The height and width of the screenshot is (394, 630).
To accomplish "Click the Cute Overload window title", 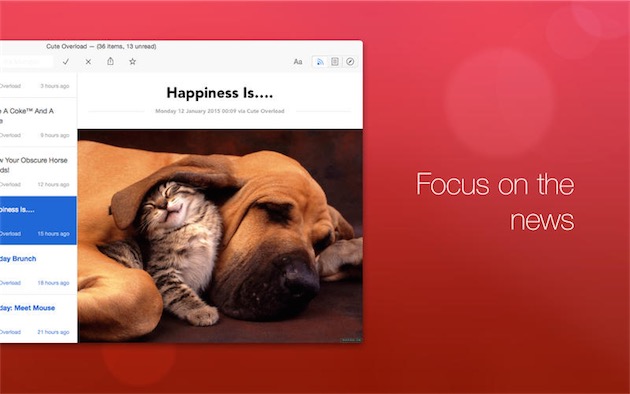I will pos(101,47).
